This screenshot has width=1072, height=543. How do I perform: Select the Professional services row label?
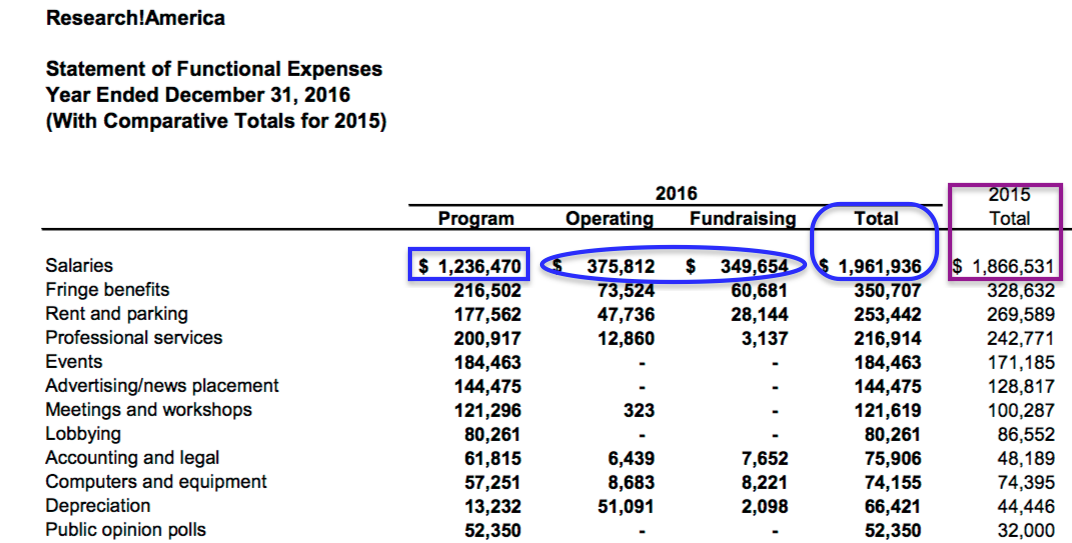[134, 338]
